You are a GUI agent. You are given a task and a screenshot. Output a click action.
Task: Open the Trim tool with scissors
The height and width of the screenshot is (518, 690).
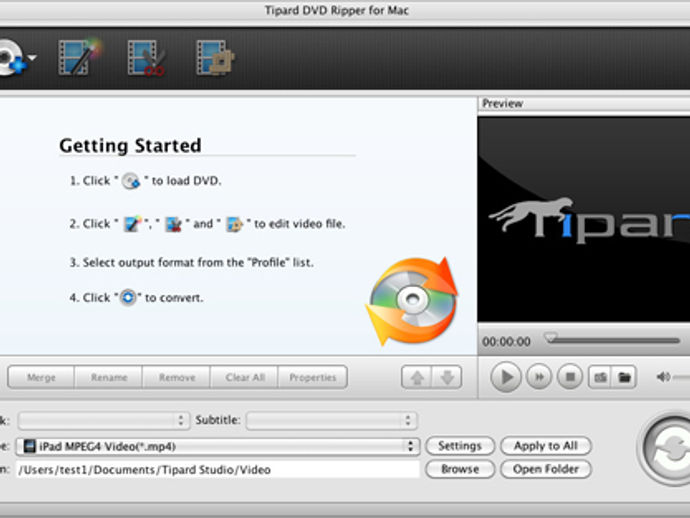[147, 58]
